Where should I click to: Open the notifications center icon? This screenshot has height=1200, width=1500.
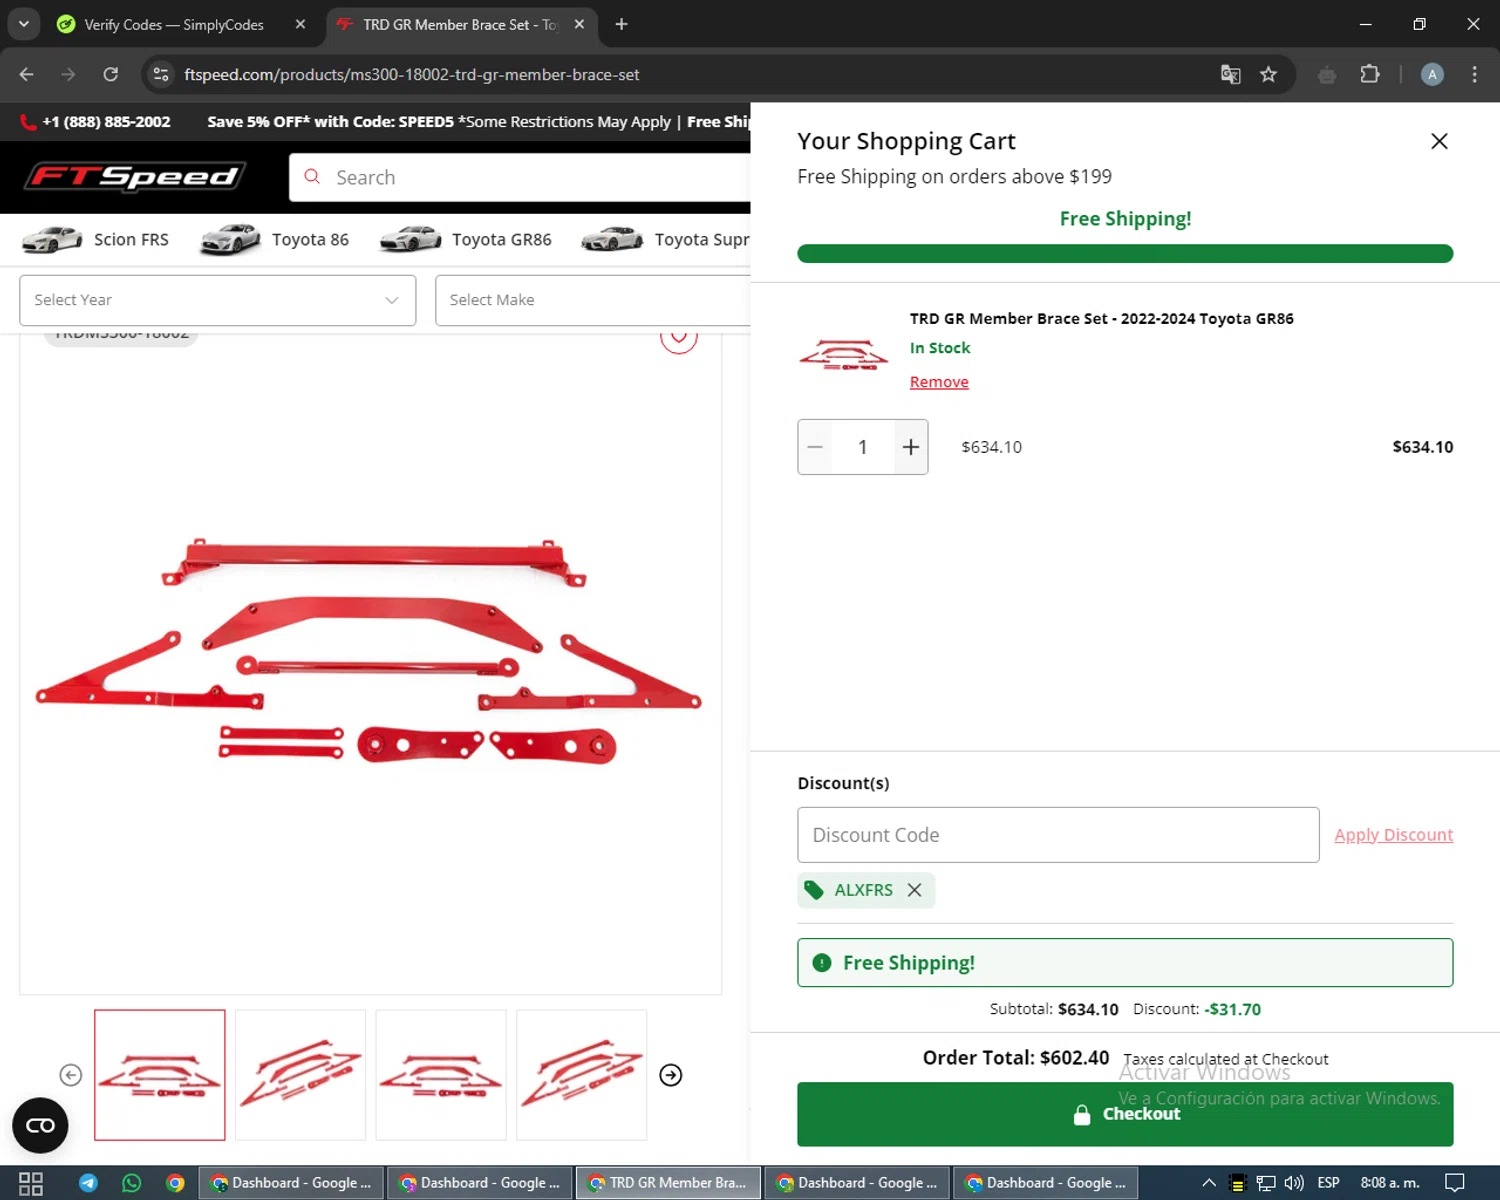1455,1183
